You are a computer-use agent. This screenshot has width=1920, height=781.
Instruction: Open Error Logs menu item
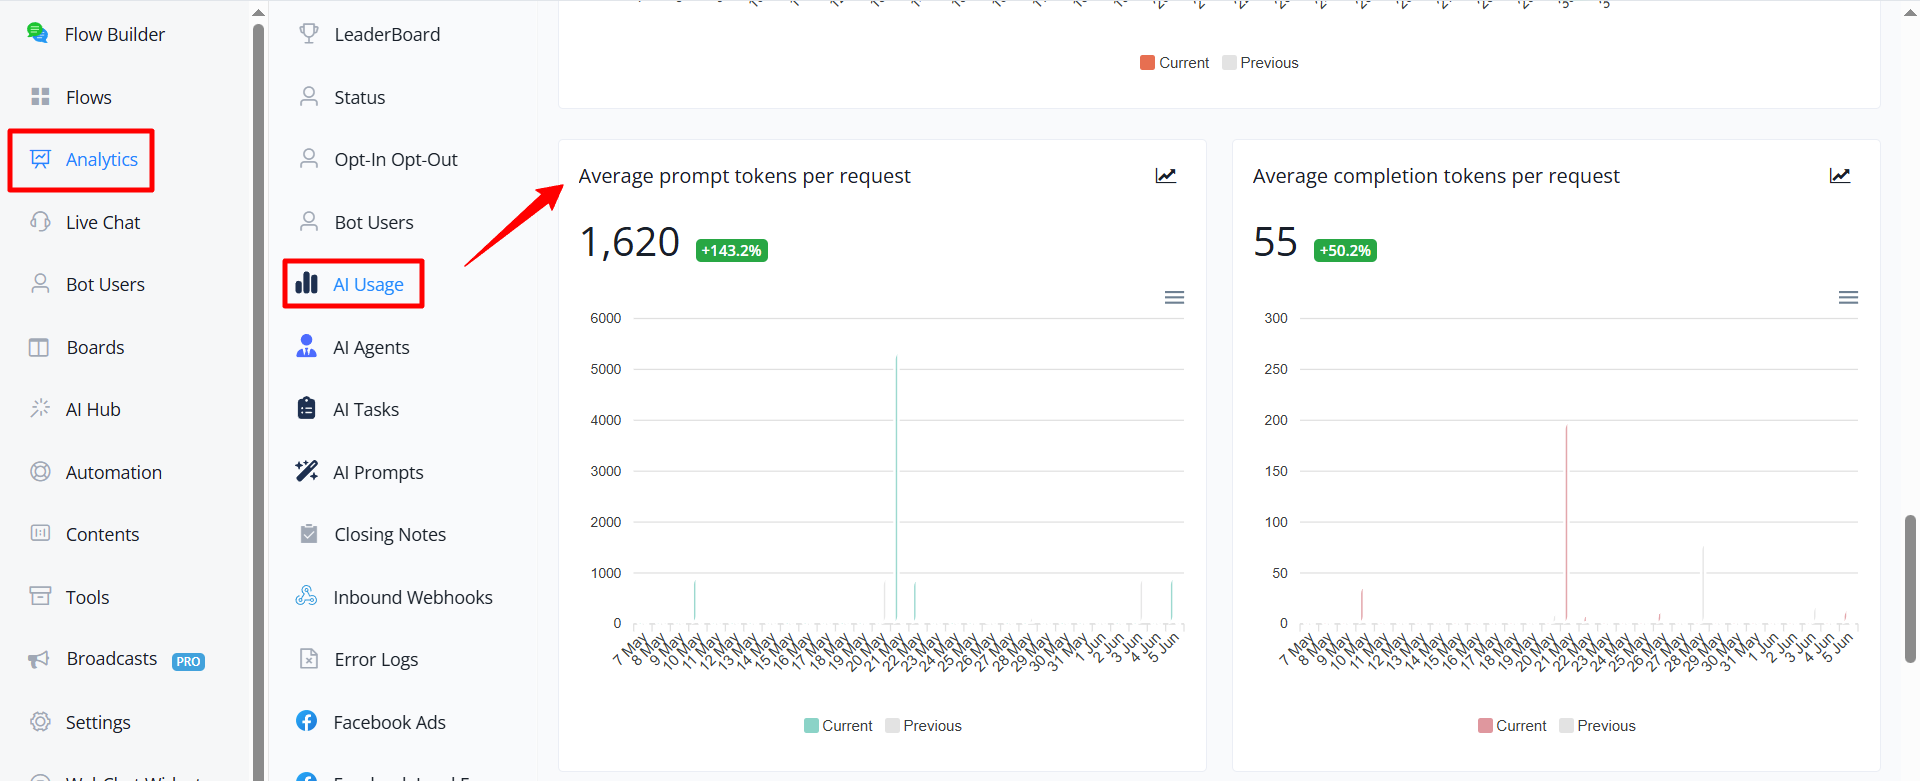coord(360,659)
